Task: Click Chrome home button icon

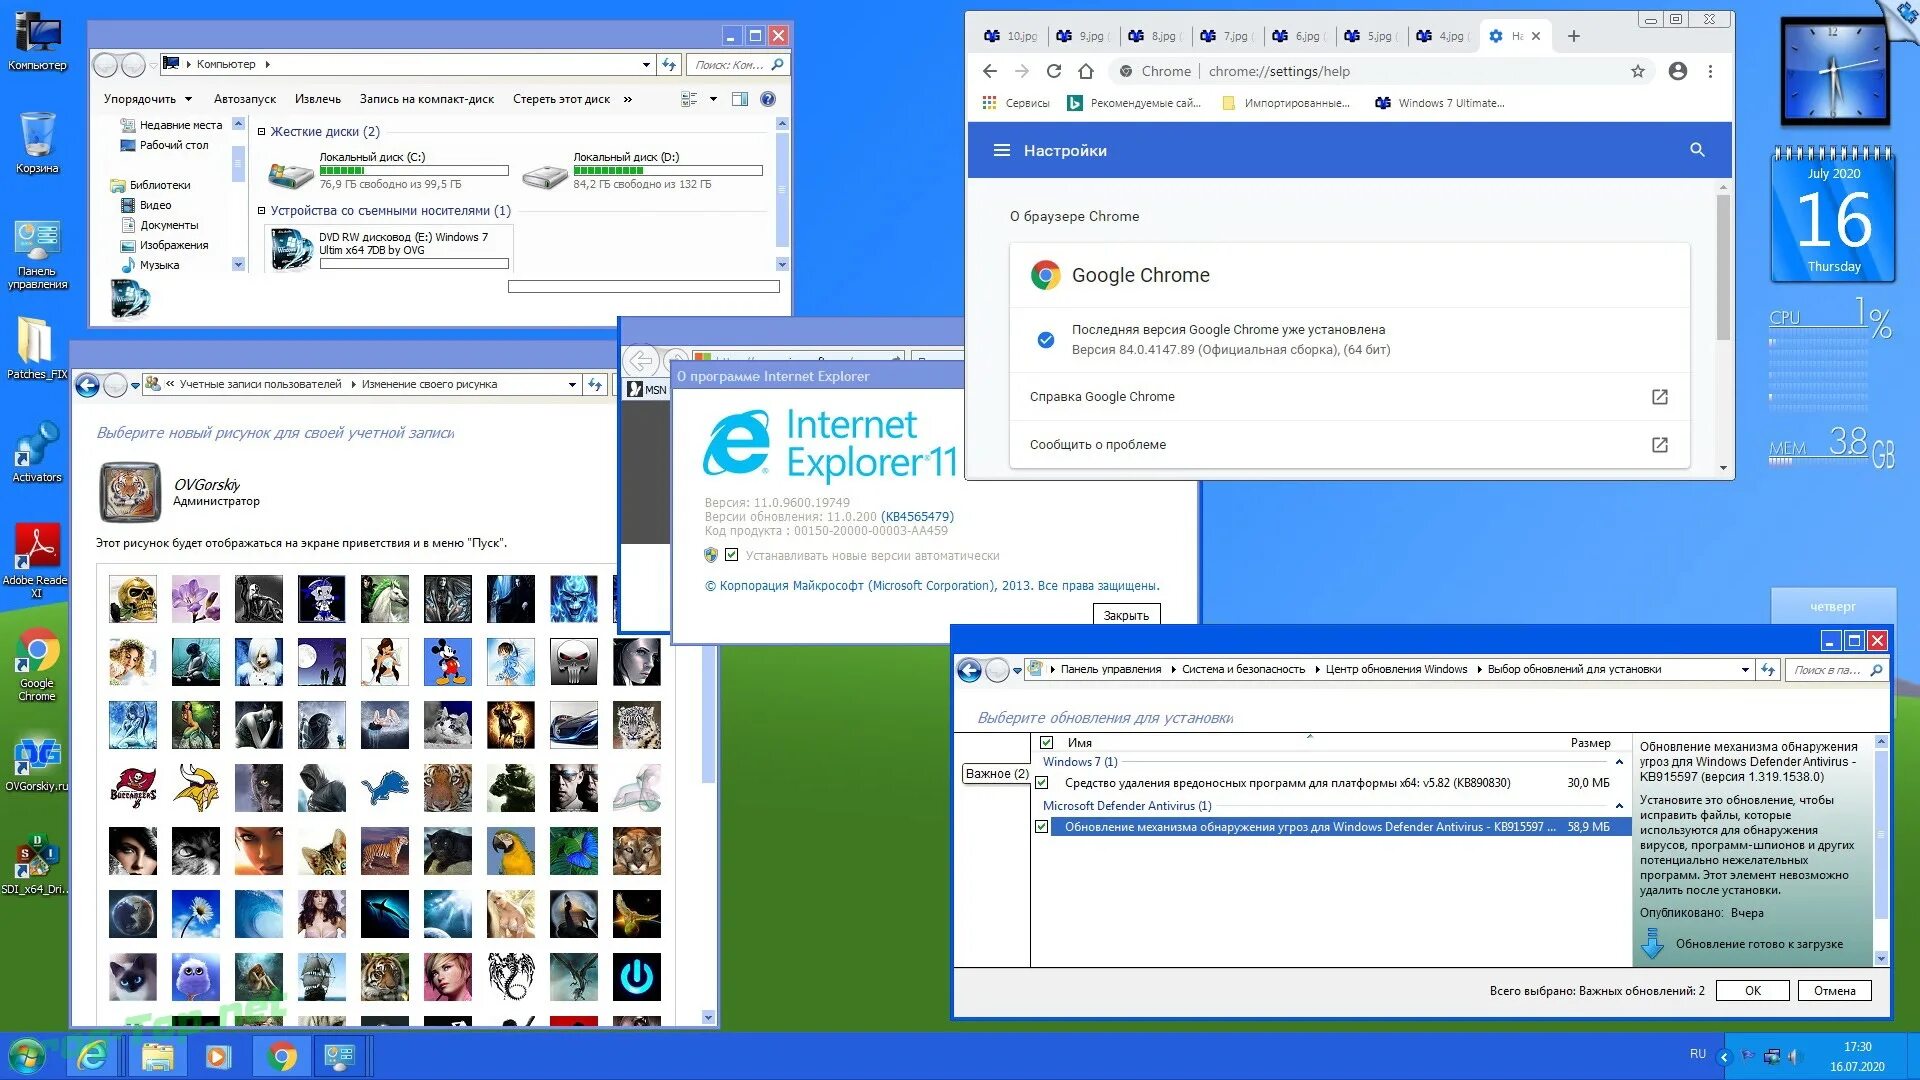Action: [x=1086, y=71]
